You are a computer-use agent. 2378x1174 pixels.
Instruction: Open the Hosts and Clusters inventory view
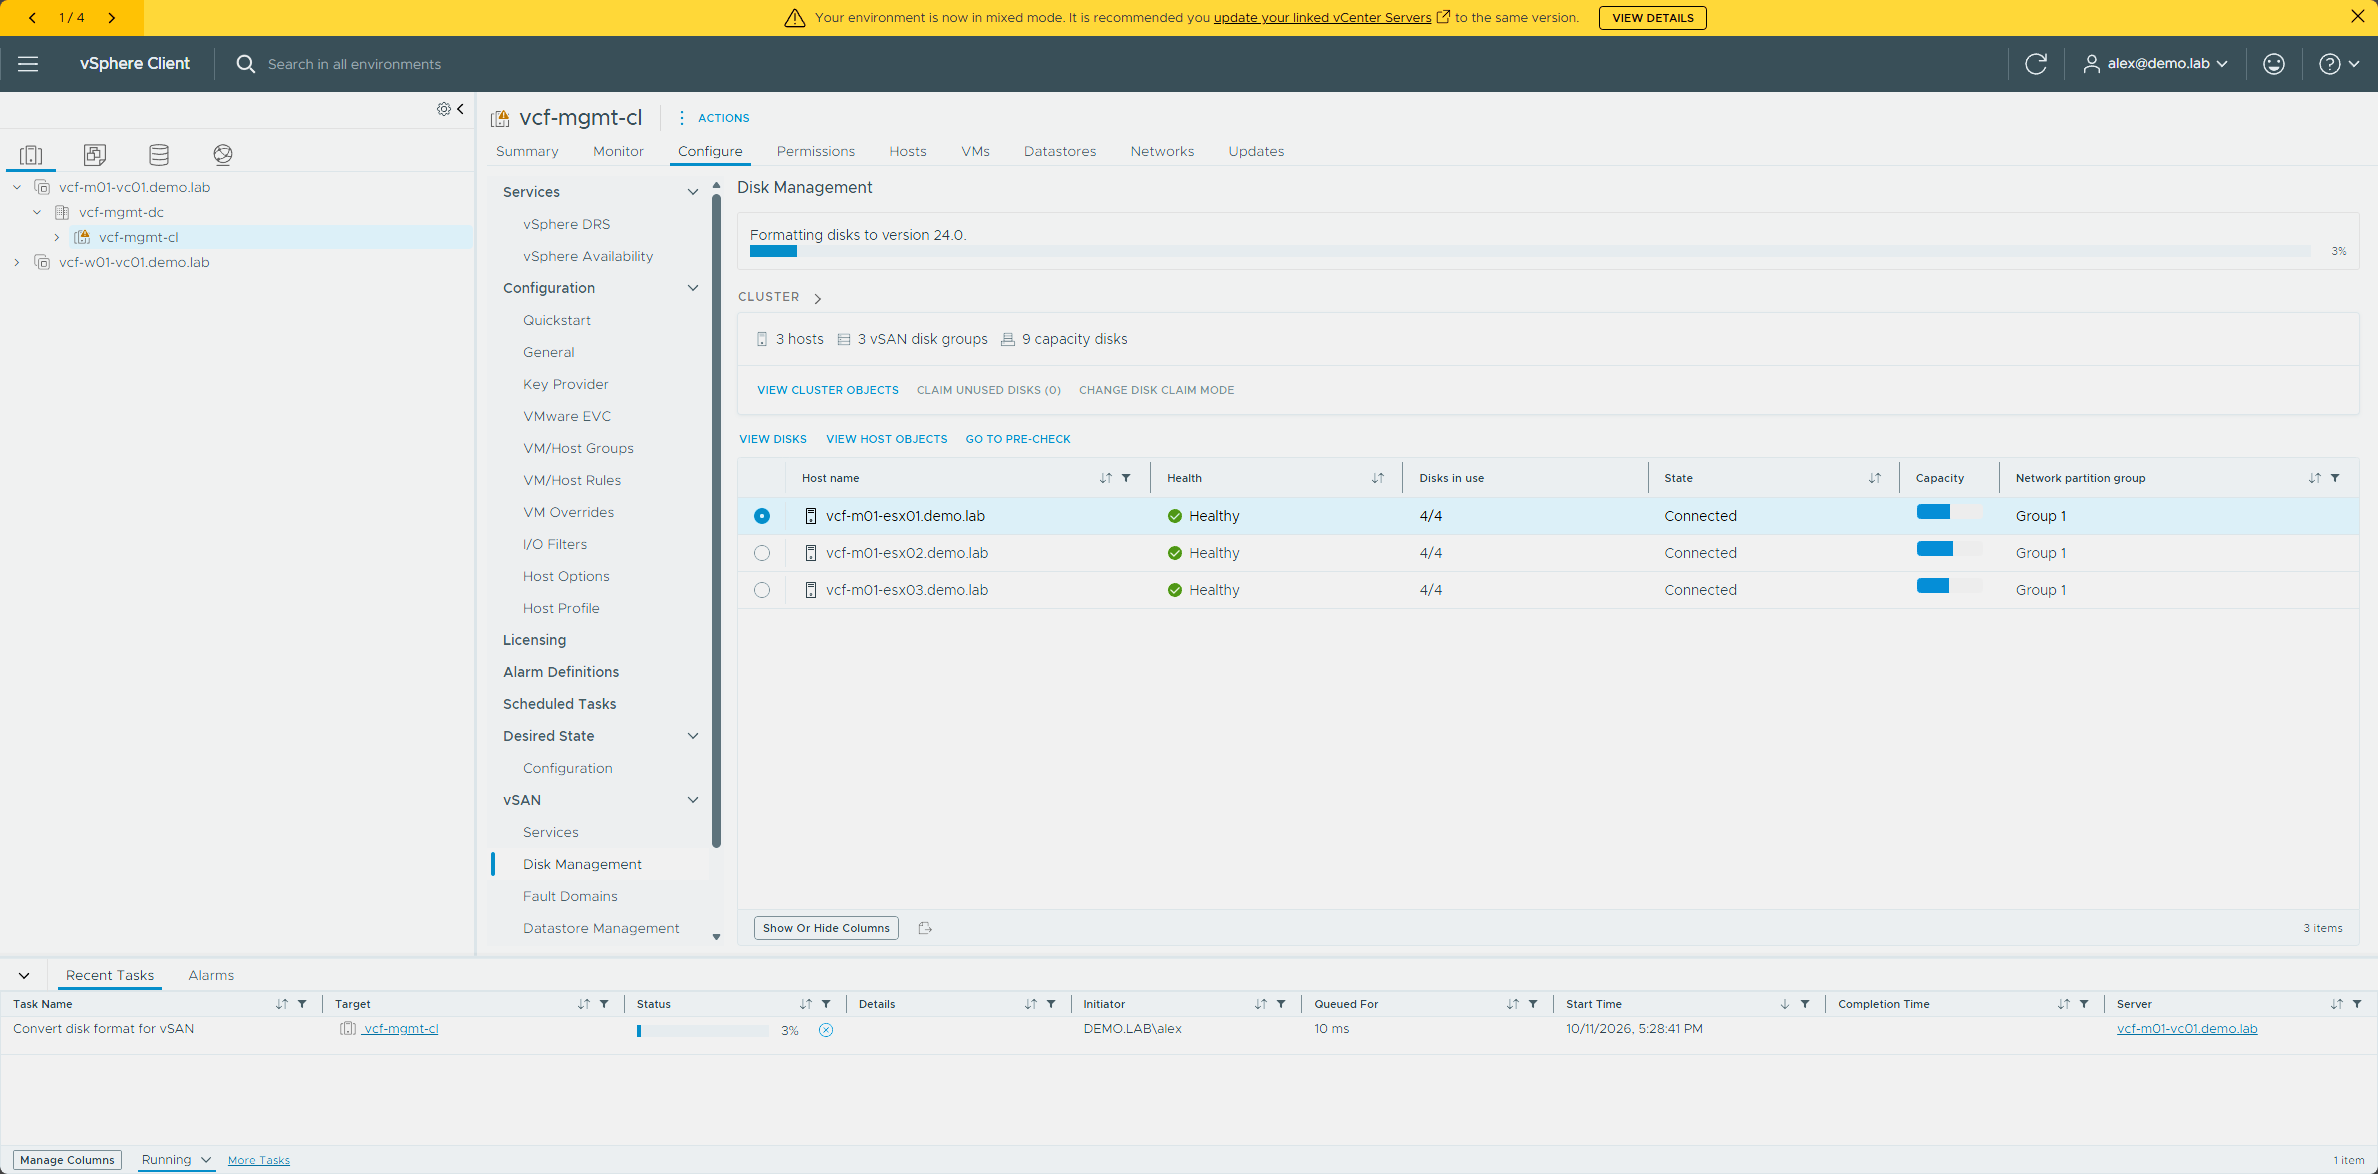[31, 154]
